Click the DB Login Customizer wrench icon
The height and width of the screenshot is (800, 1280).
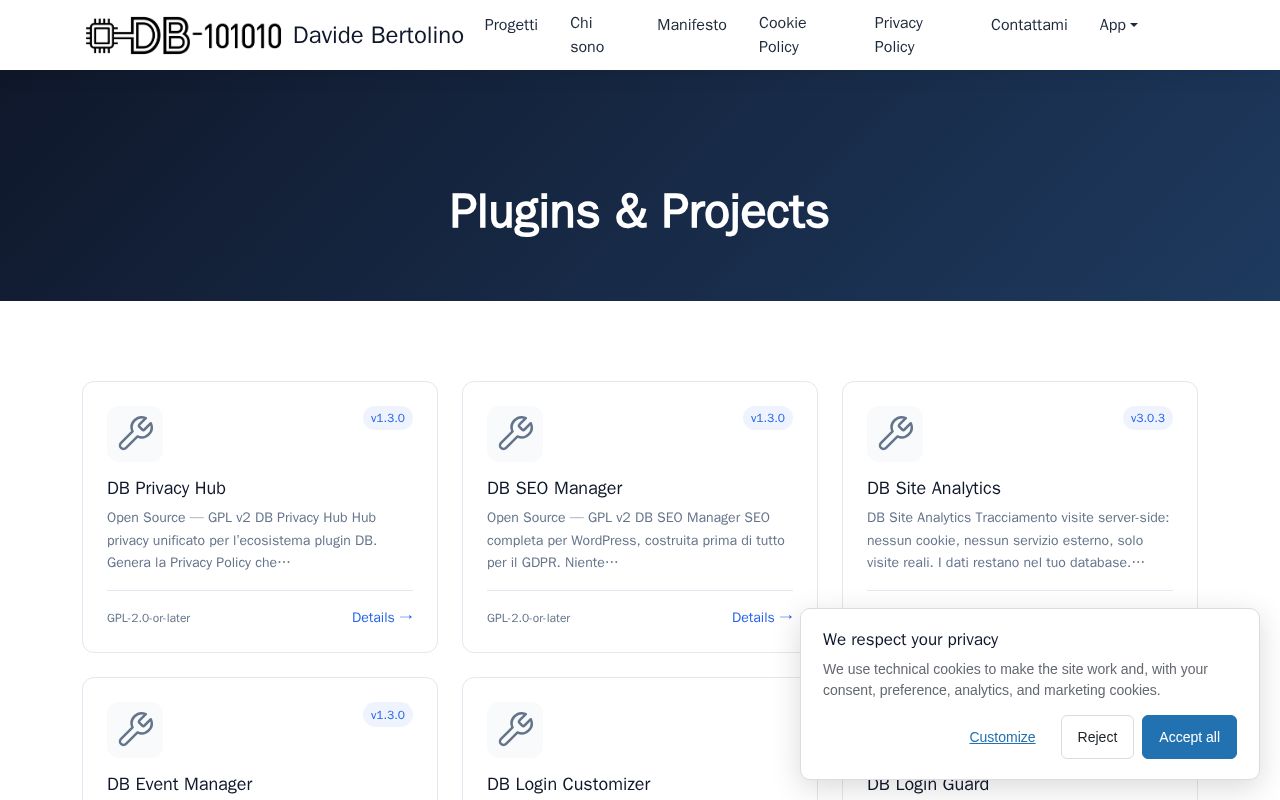pyautogui.click(x=515, y=730)
